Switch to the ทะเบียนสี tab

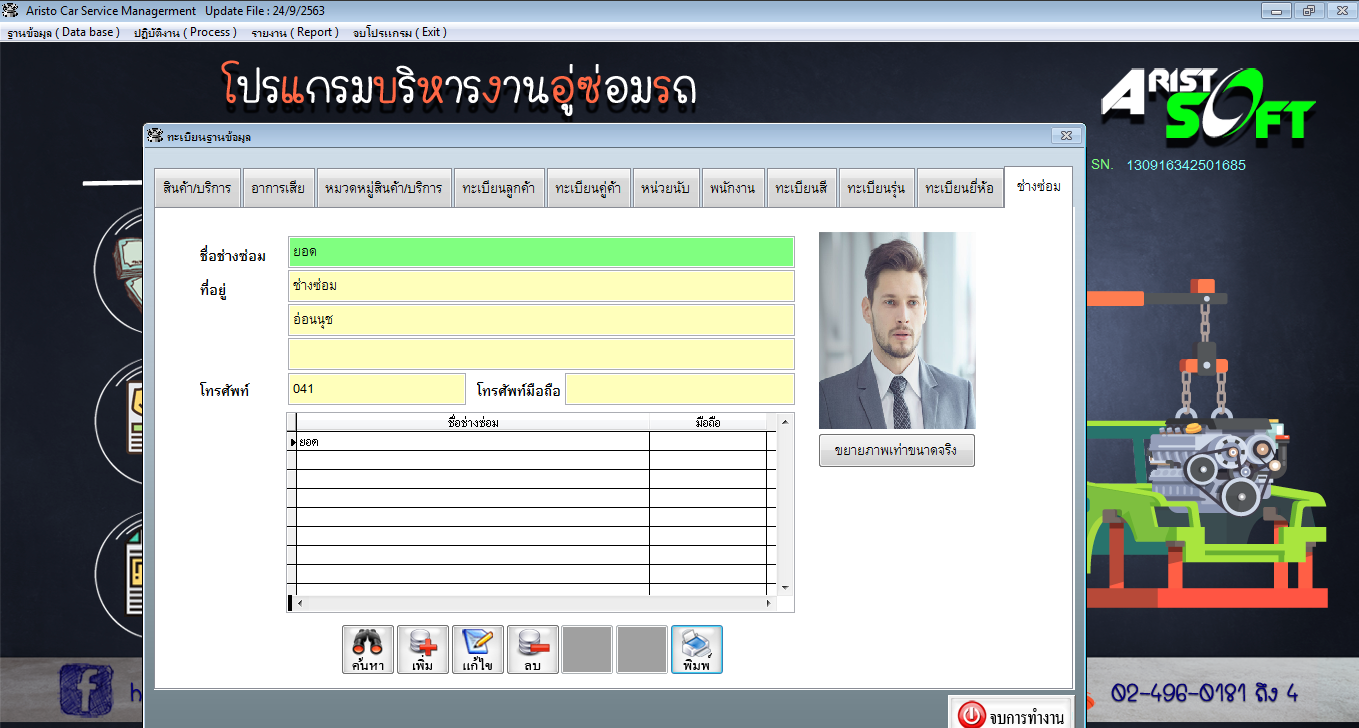click(801, 188)
